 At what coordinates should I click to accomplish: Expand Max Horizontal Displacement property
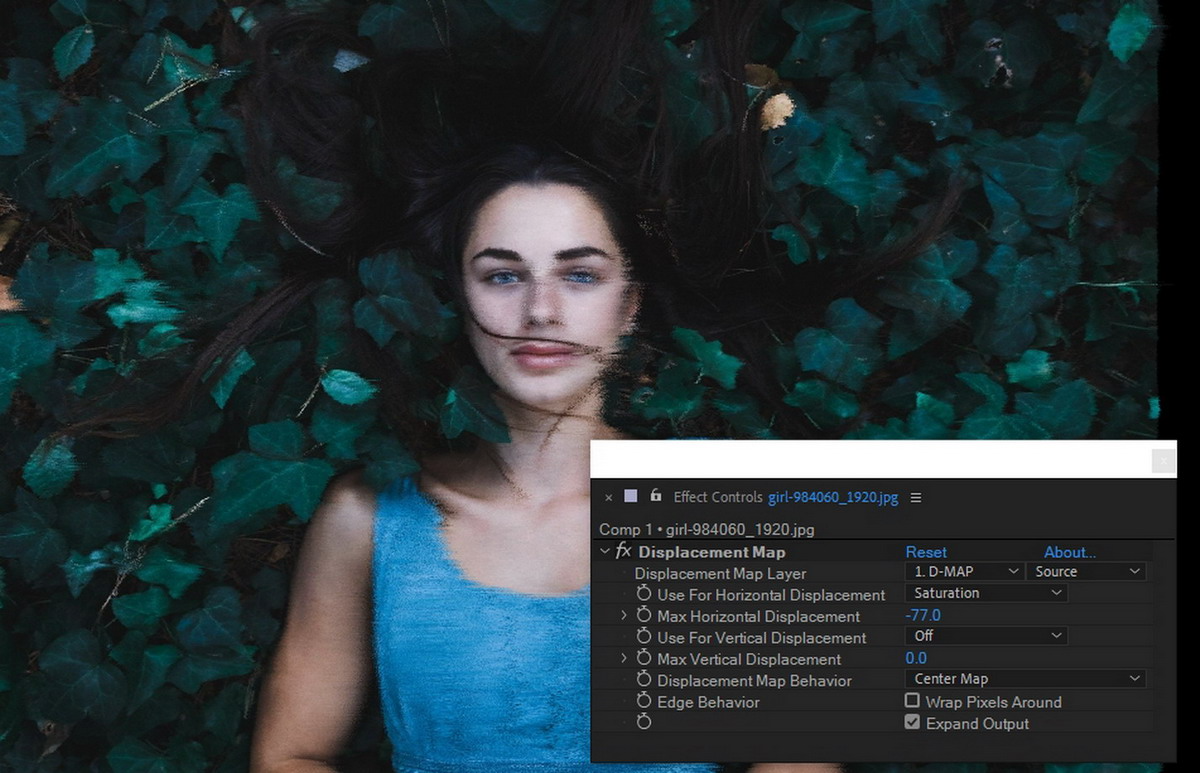coord(624,616)
